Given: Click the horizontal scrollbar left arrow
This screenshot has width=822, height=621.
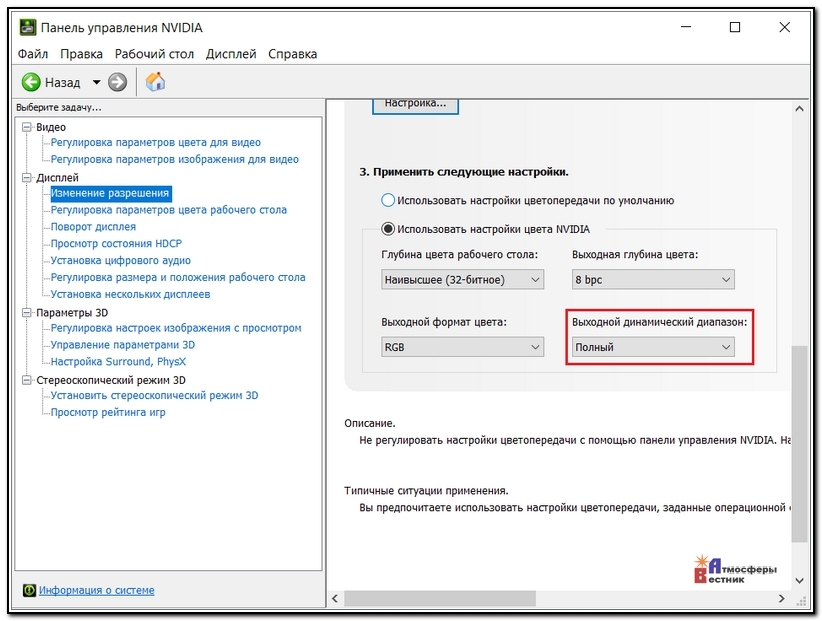Looking at the screenshot, I should [335, 598].
